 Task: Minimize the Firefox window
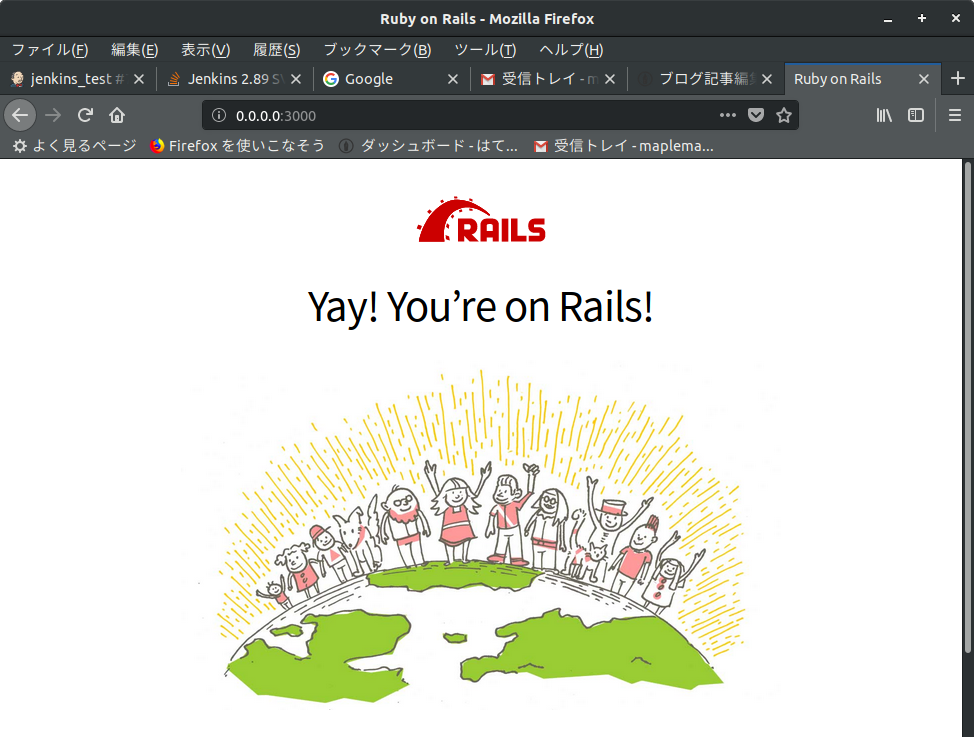tap(888, 19)
